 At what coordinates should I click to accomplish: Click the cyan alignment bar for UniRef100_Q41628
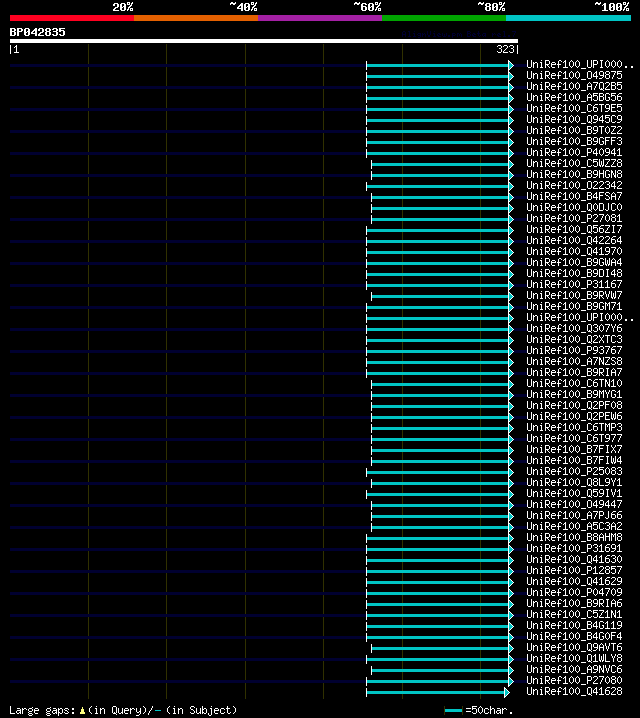coord(438,692)
